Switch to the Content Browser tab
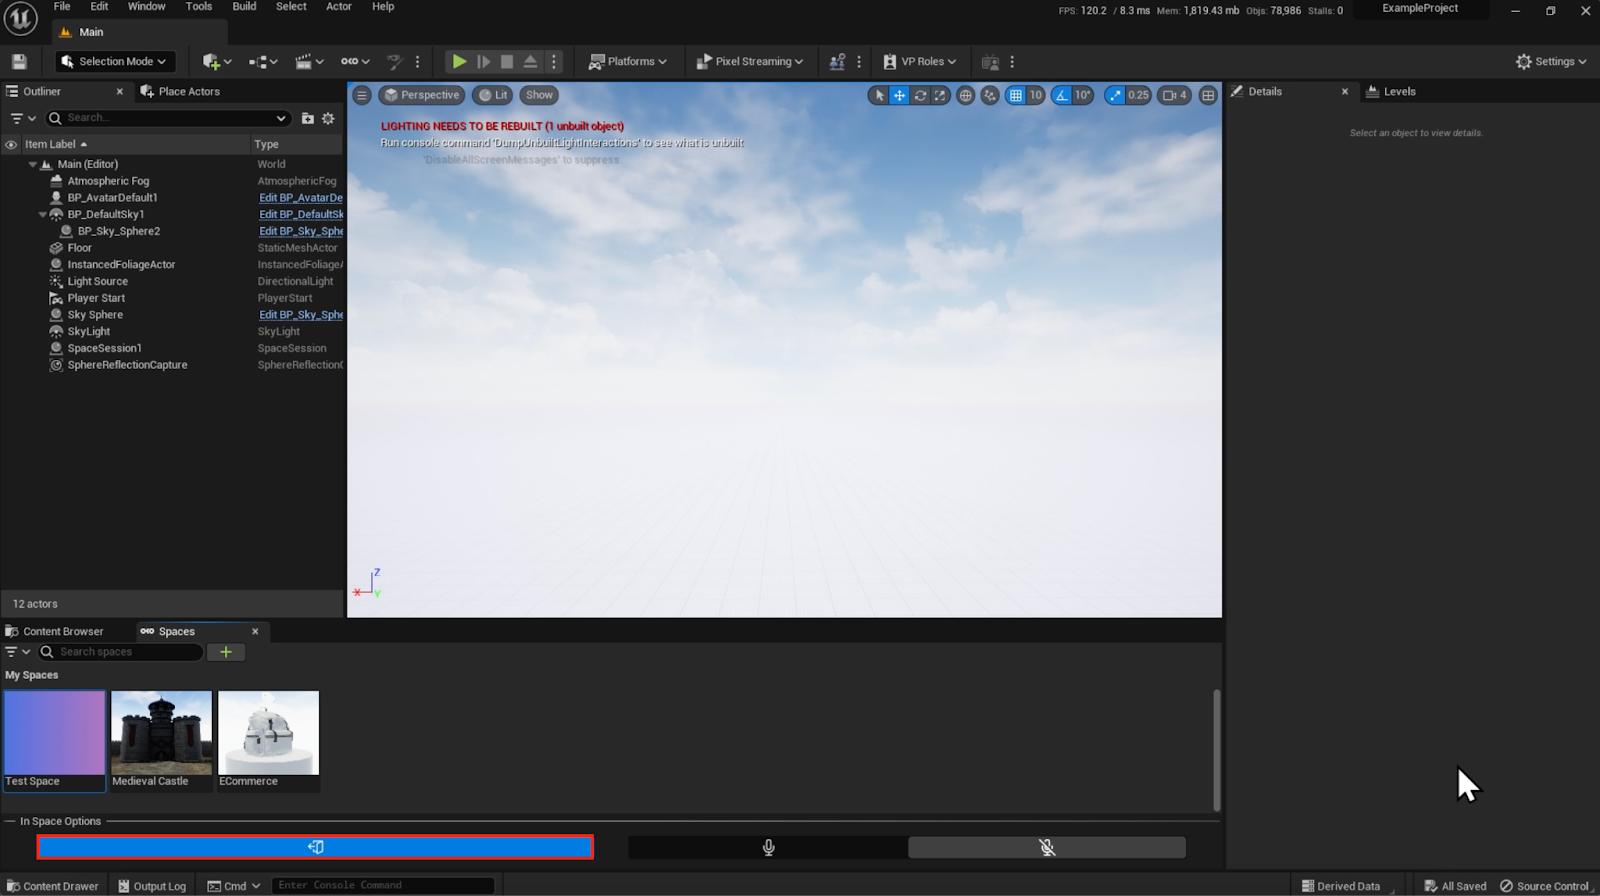1600x896 pixels. tap(62, 631)
